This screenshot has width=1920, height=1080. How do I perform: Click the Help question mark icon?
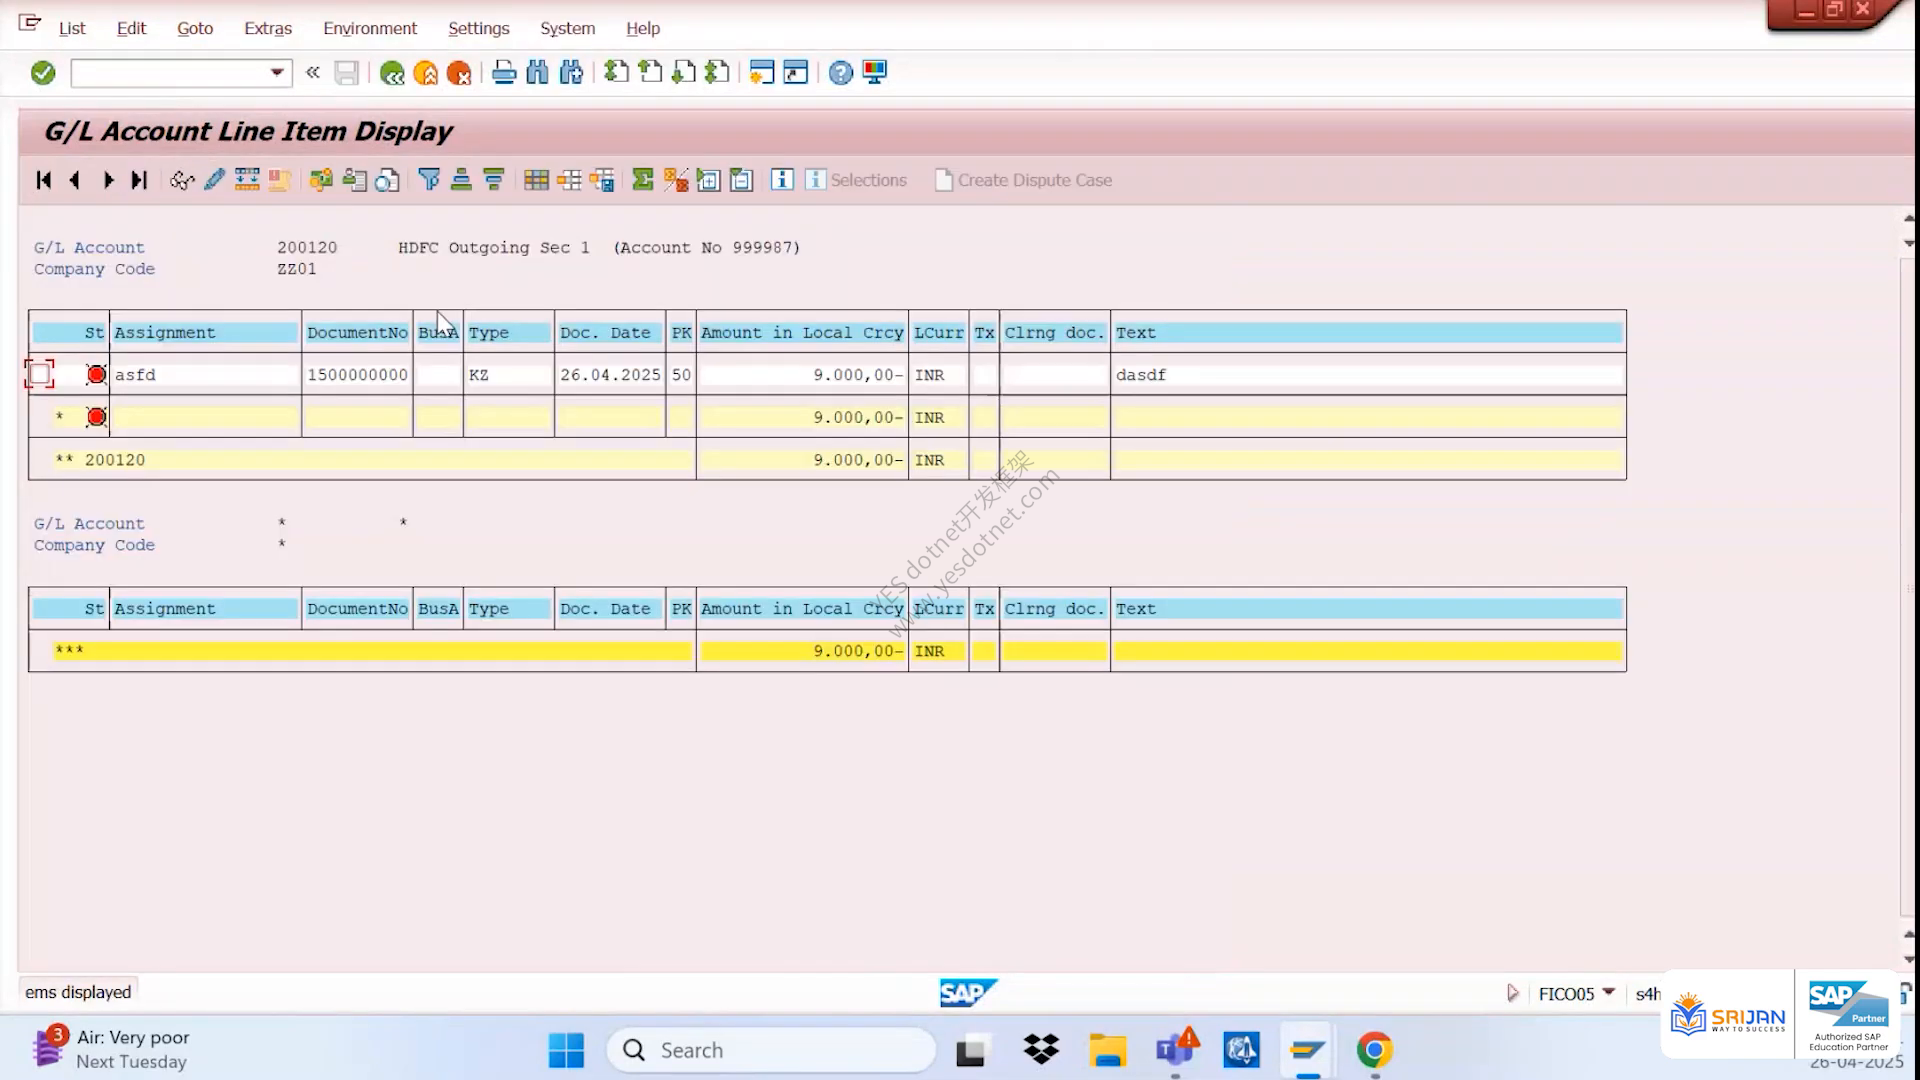click(841, 73)
